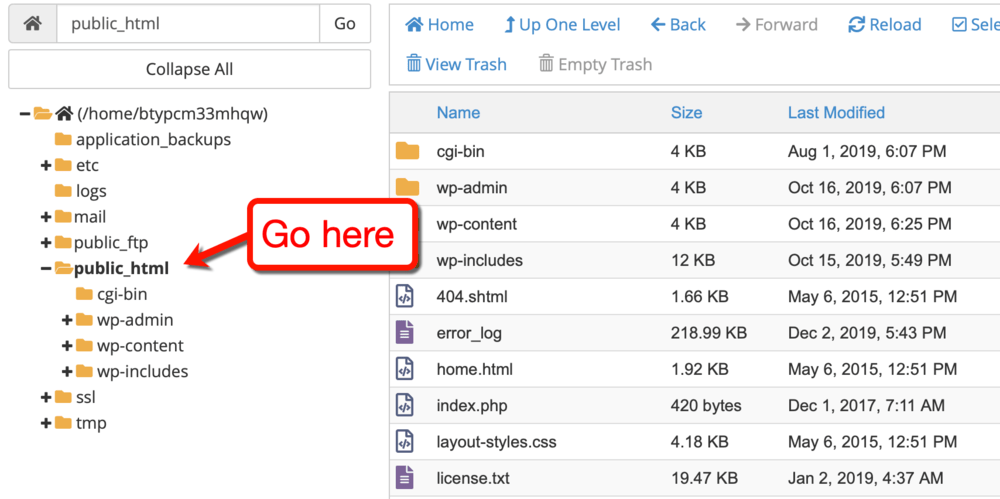This screenshot has height=499, width=1000.
Task: Click the mail folder icon in tree
Action: coord(62,217)
